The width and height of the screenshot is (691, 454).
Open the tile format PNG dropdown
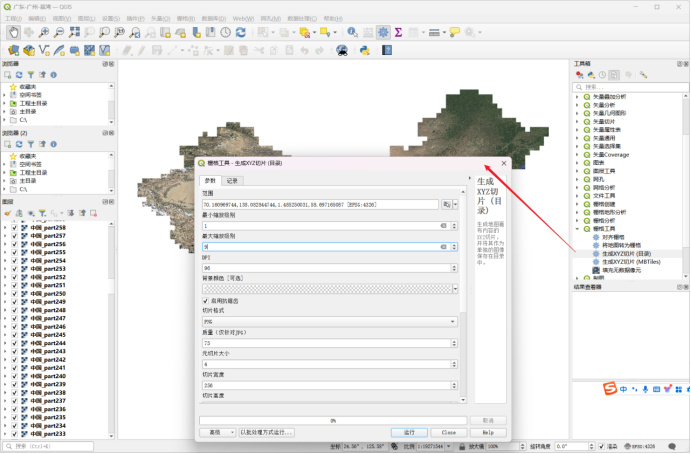(x=330, y=322)
